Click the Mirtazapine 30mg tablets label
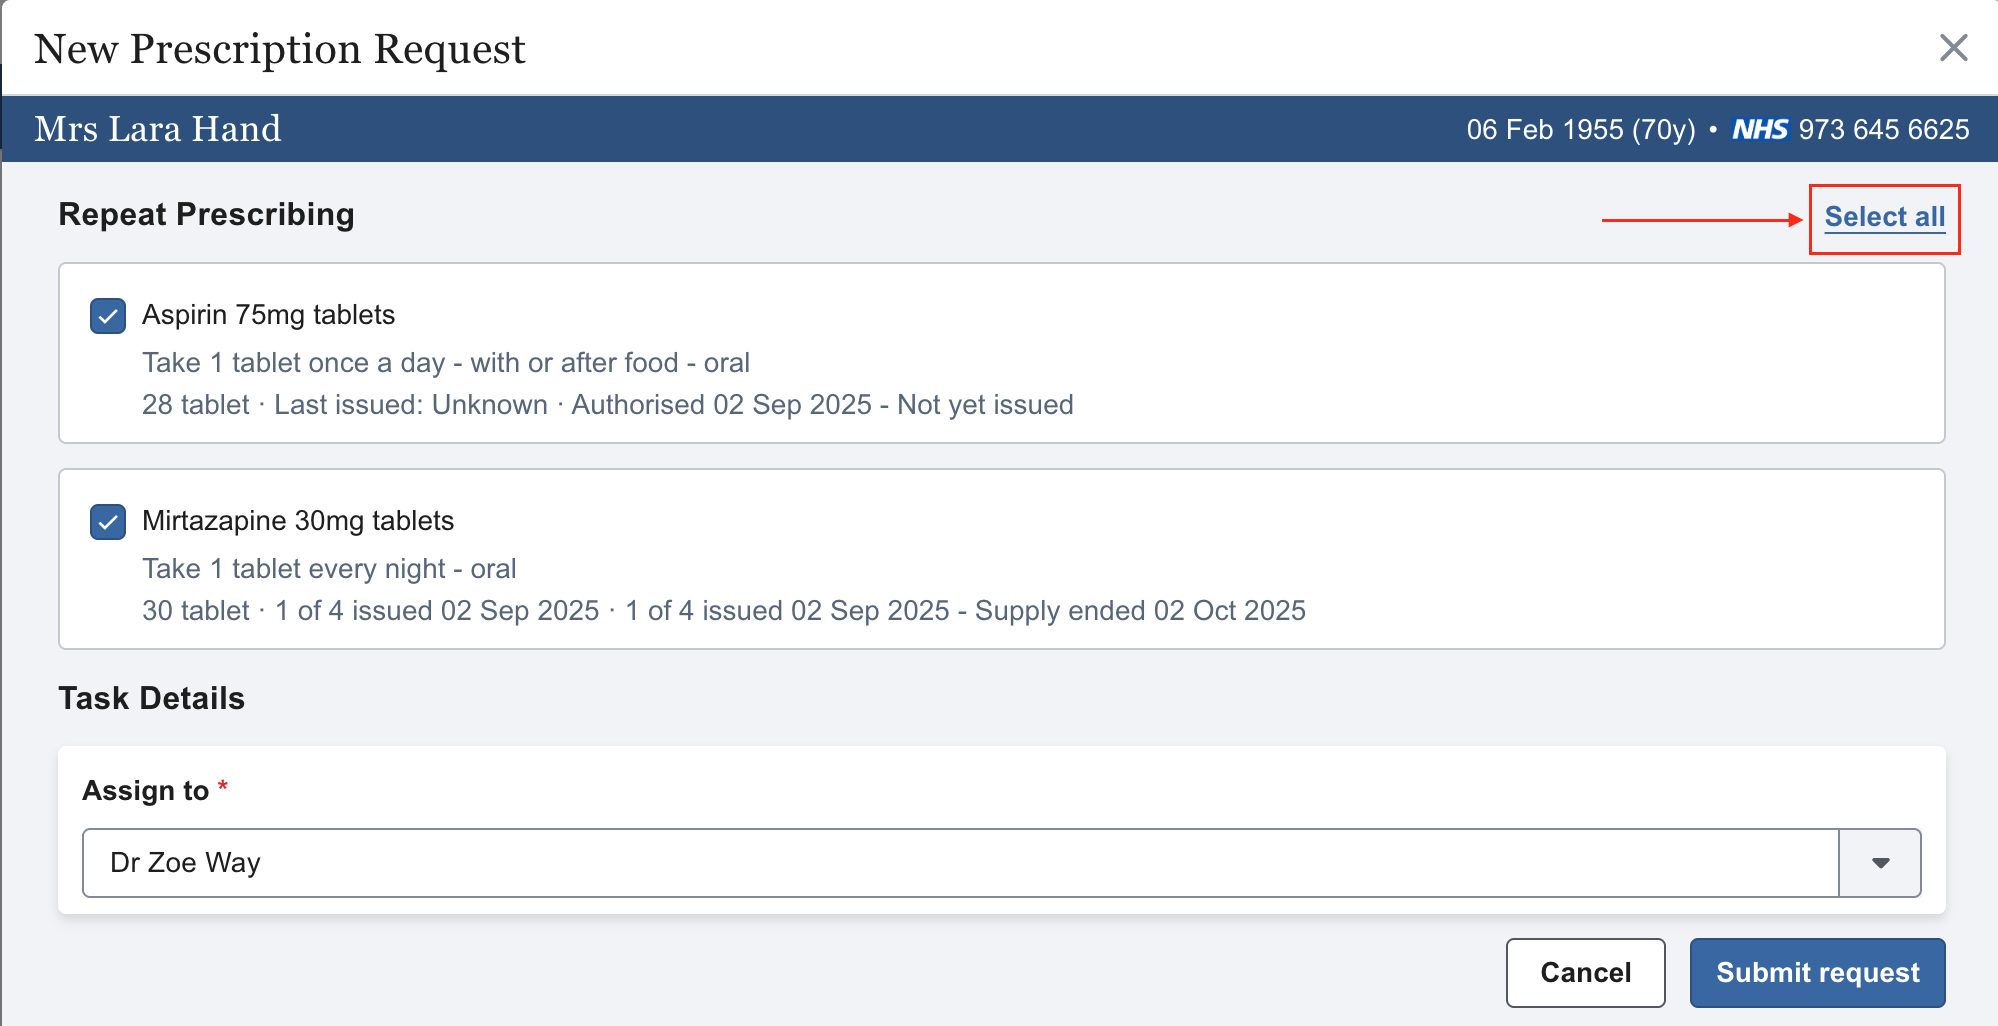 pyautogui.click(x=298, y=521)
